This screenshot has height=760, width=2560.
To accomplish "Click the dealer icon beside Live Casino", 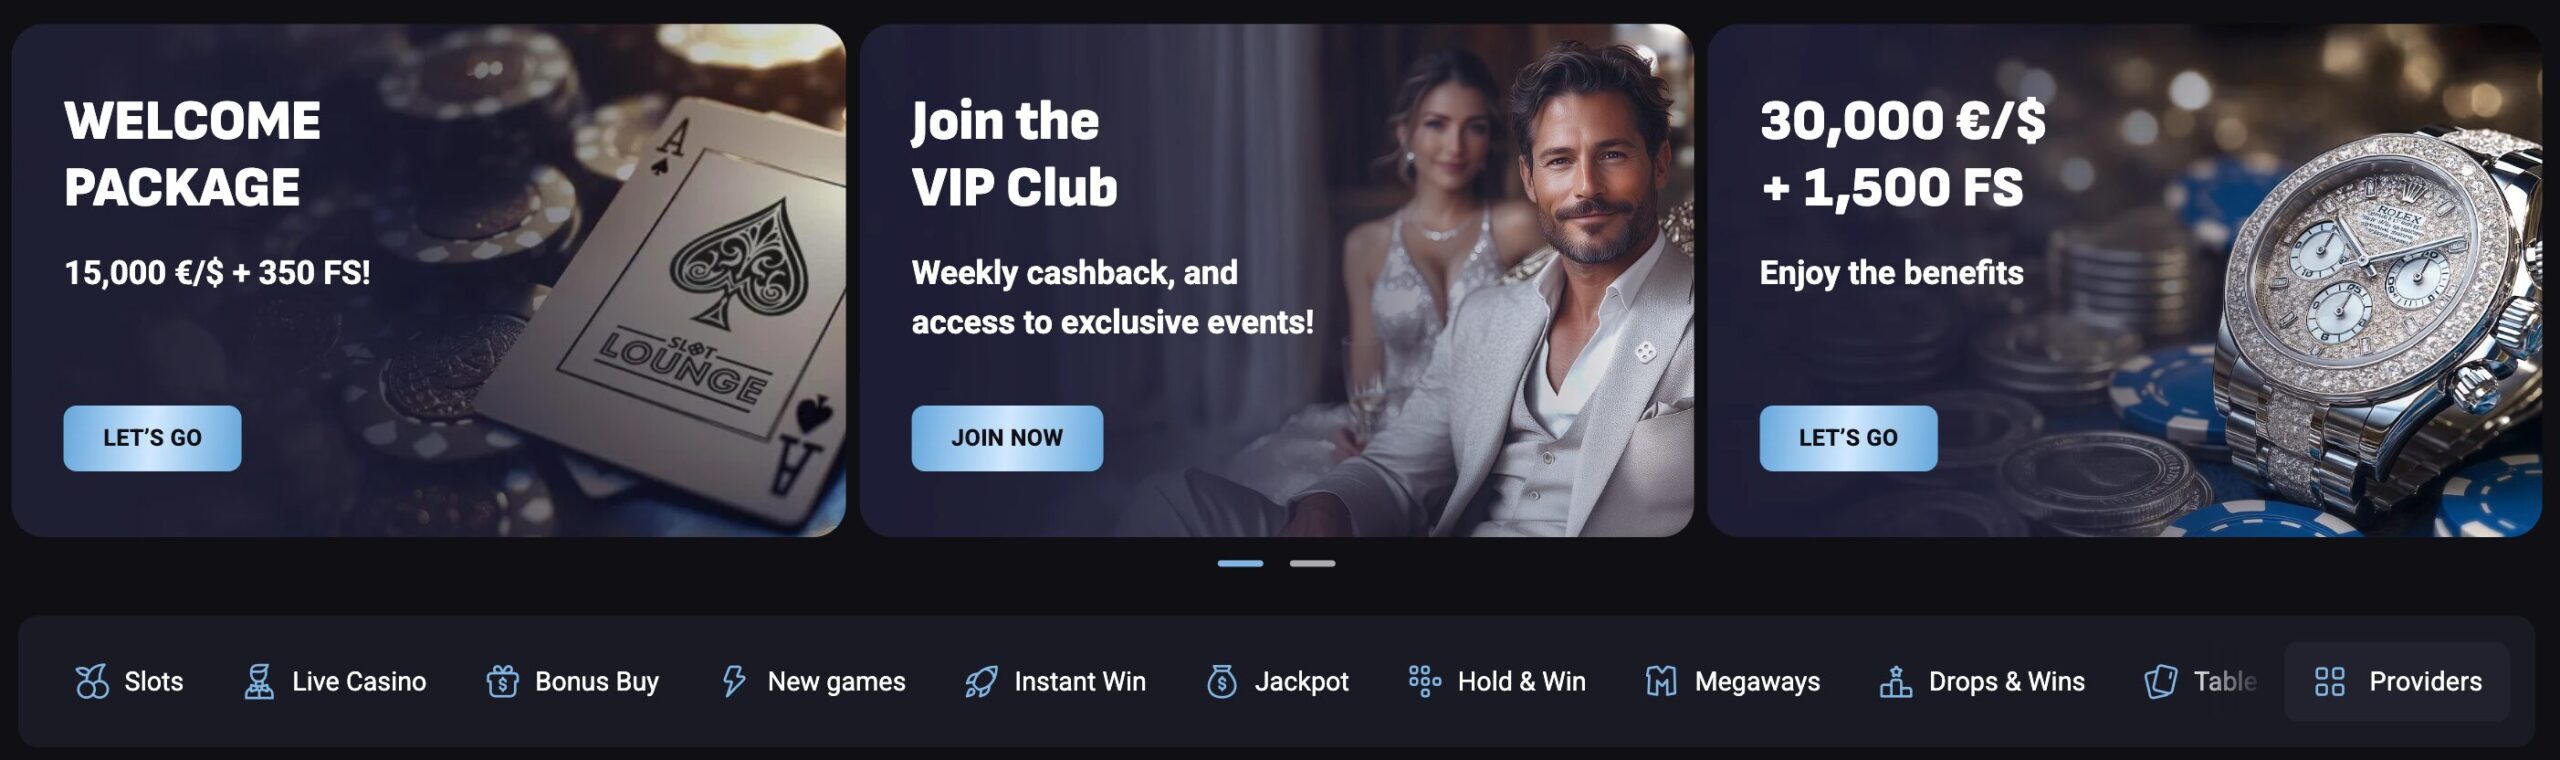I will [x=259, y=682].
